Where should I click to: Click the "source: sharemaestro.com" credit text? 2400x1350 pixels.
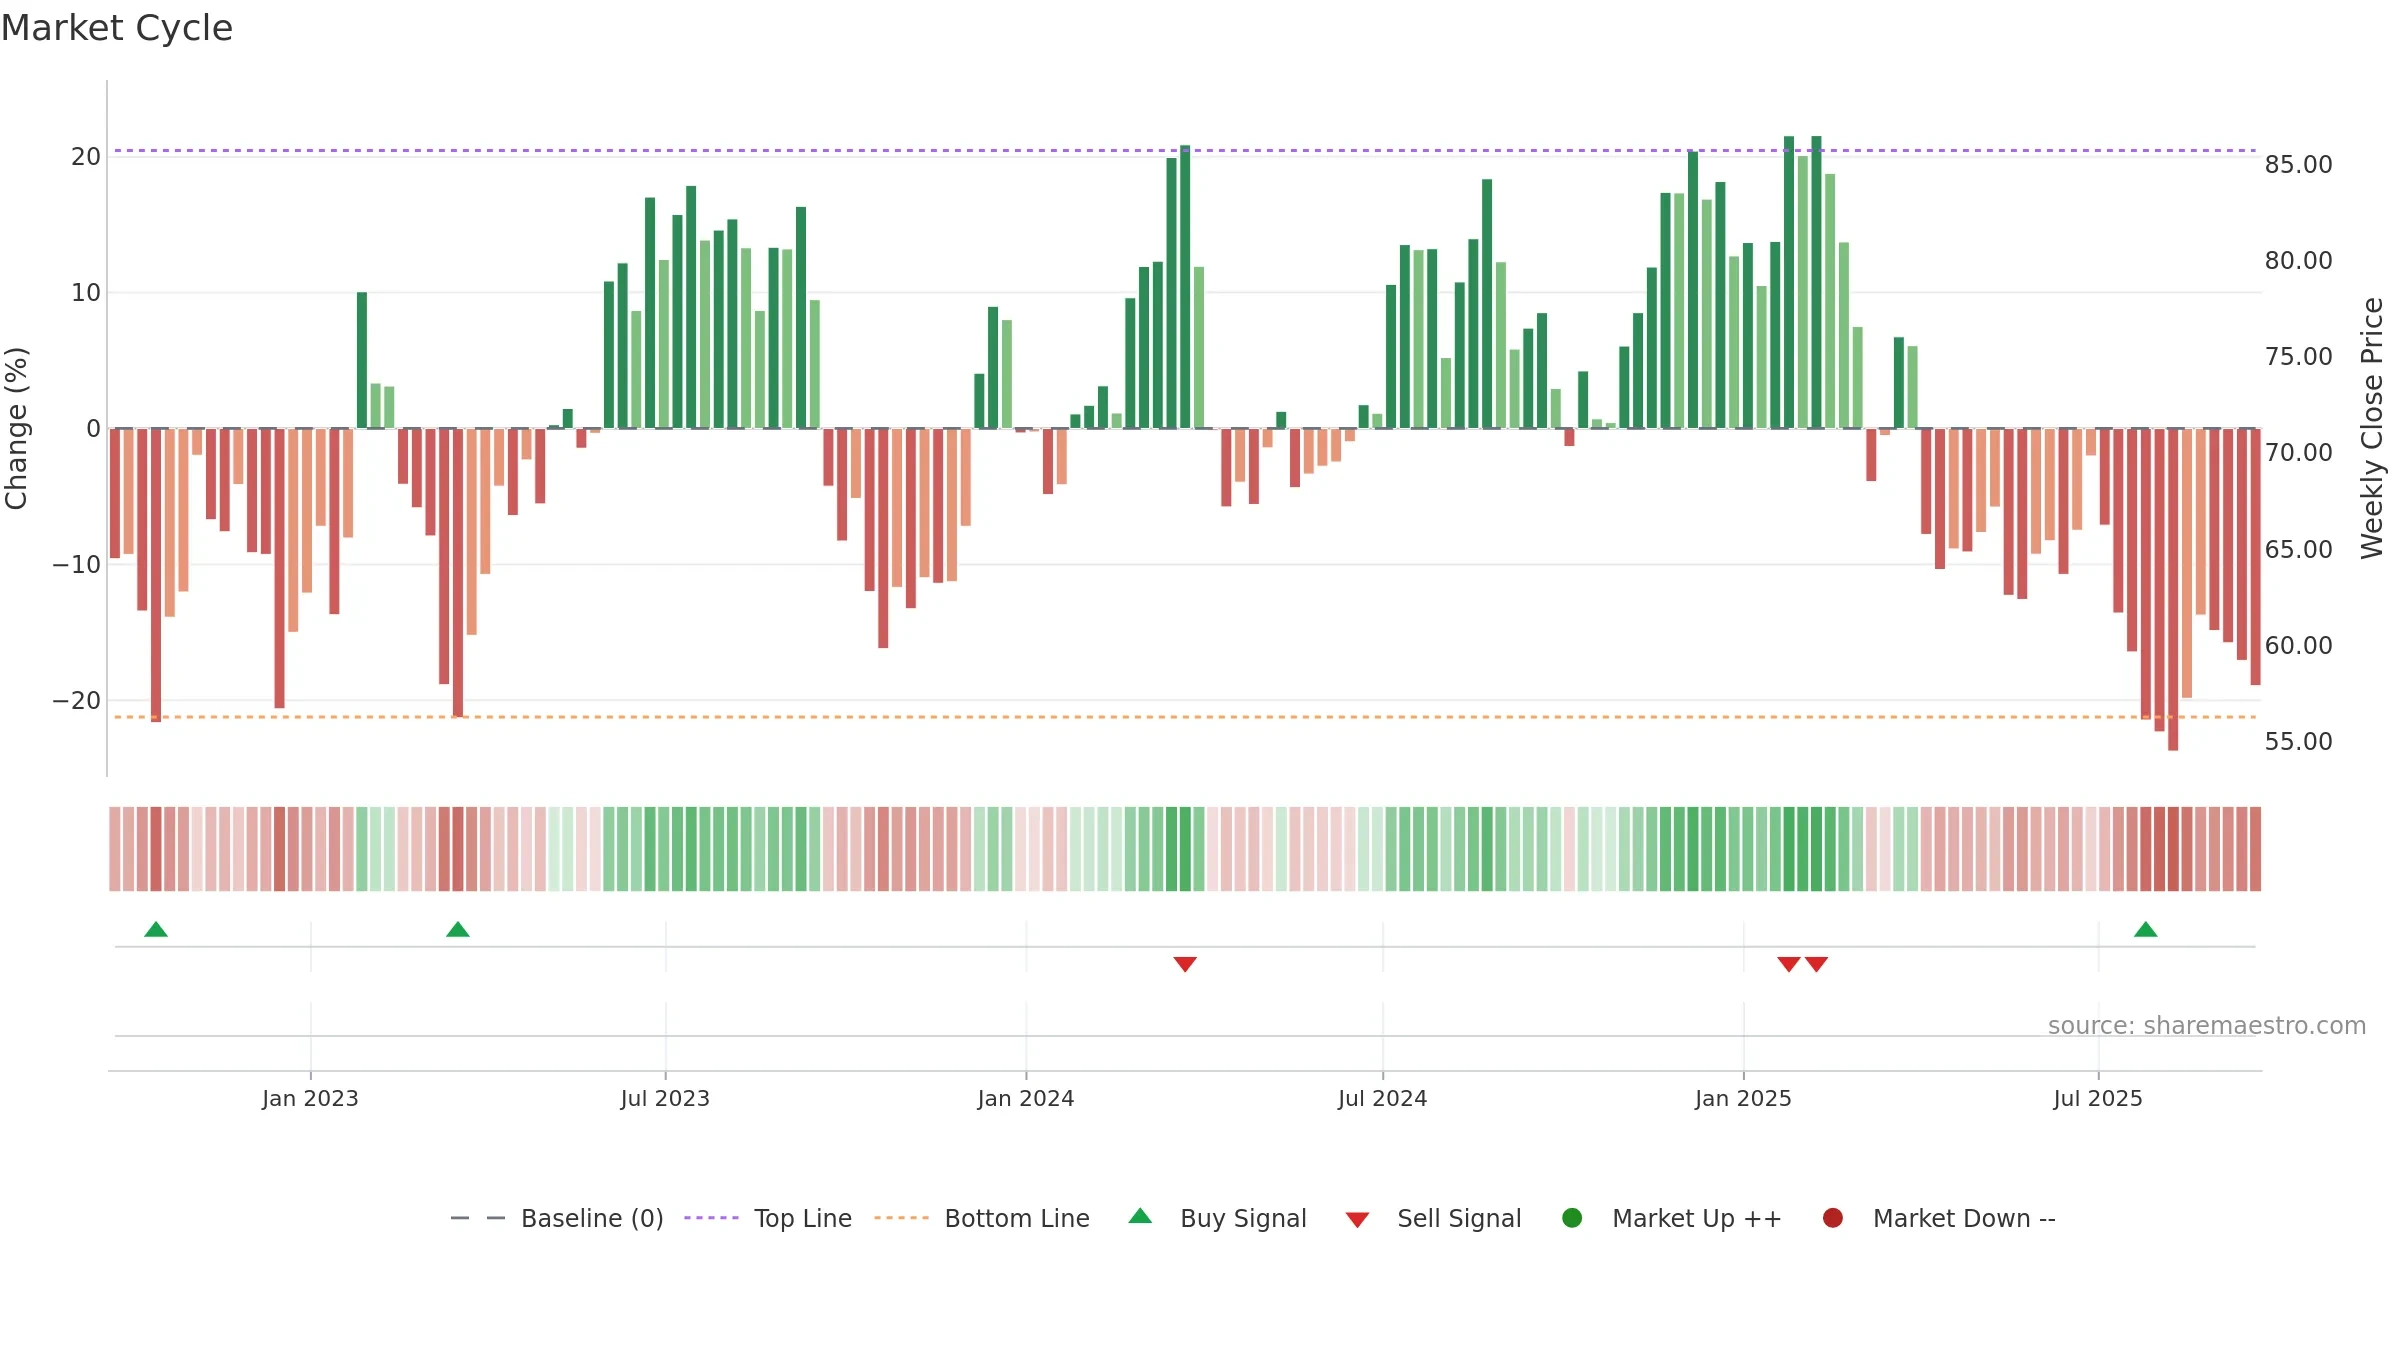2207,1025
